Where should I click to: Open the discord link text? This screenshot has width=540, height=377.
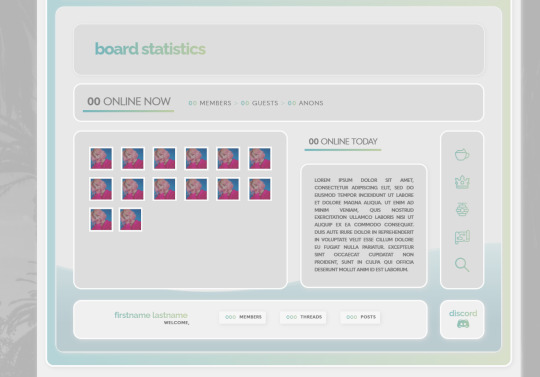pos(463,313)
